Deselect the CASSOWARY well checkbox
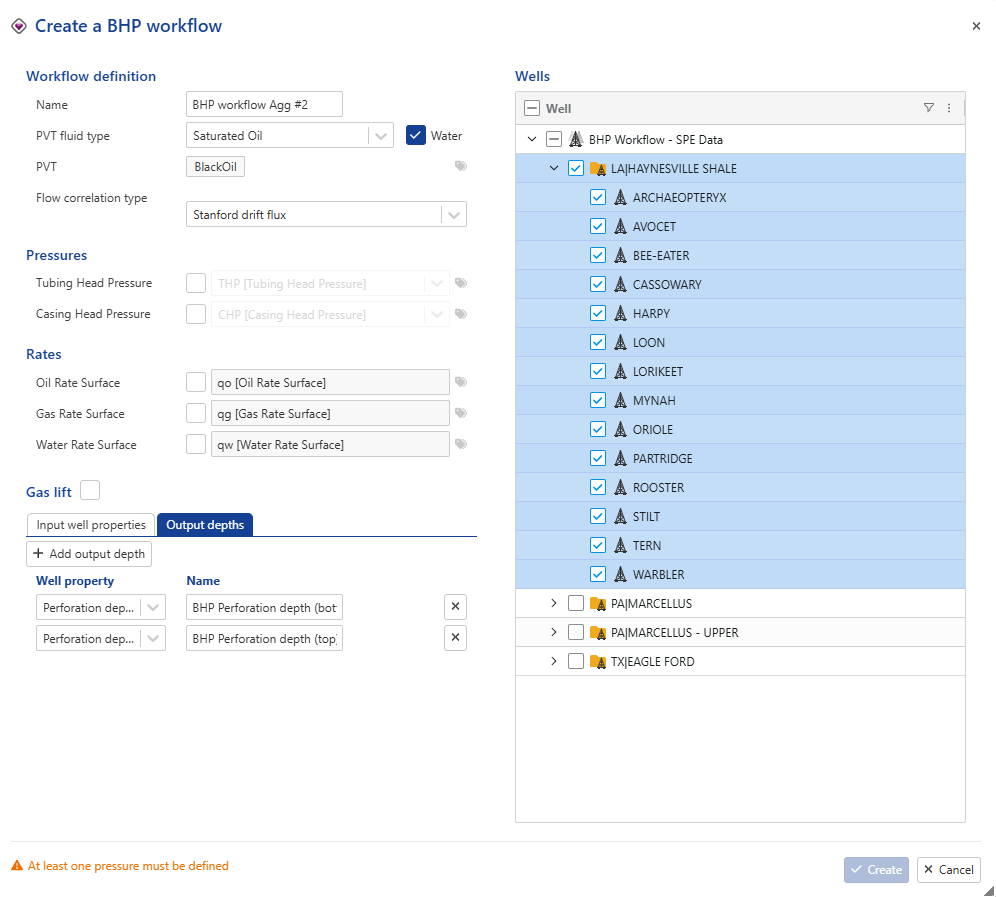Screen dimensions: 996x897 [x=598, y=285]
